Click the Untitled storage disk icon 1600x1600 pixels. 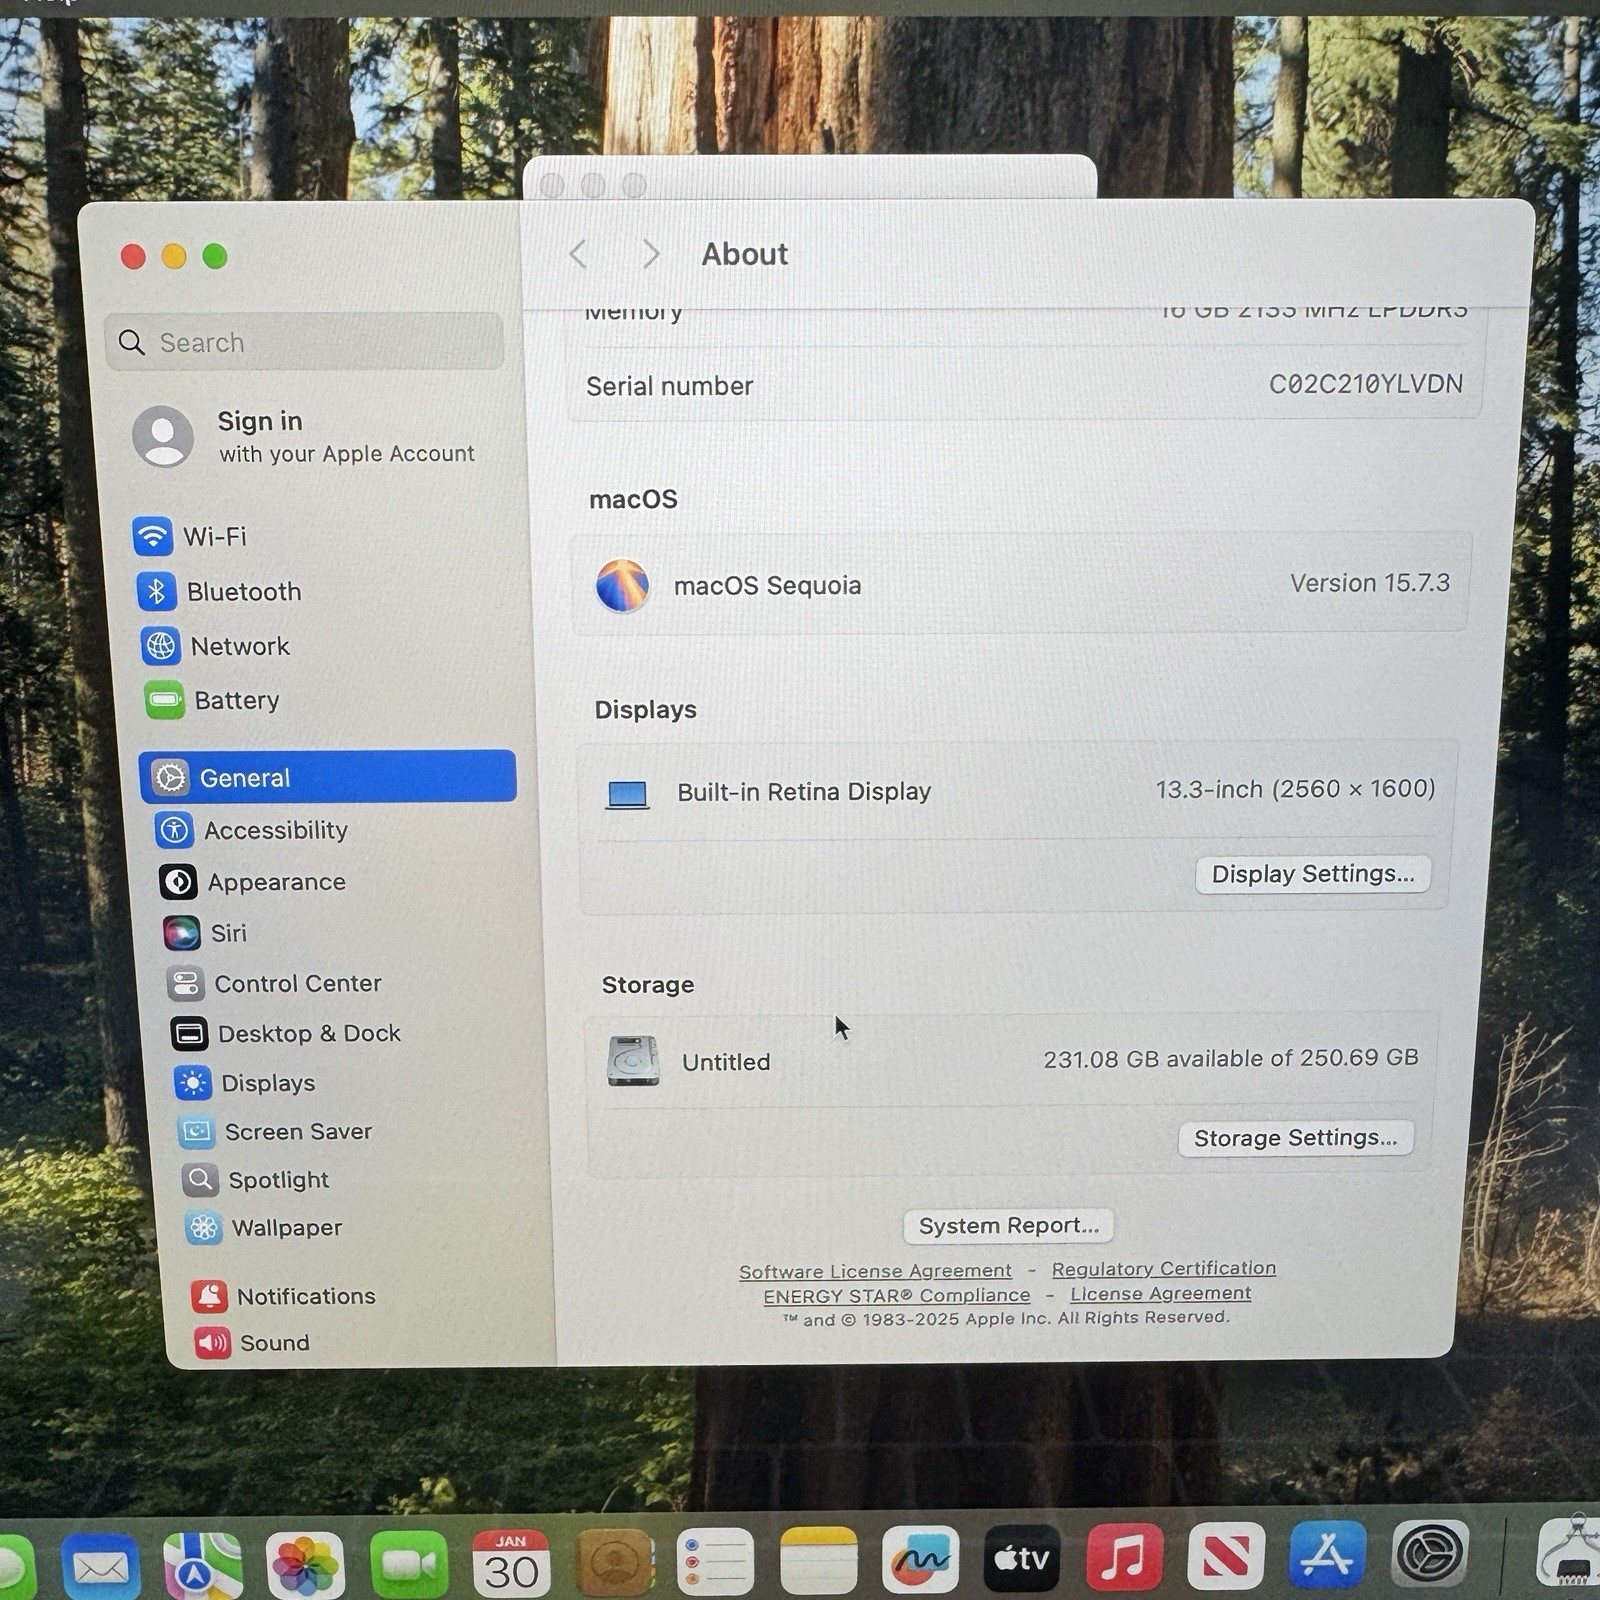[633, 1061]
